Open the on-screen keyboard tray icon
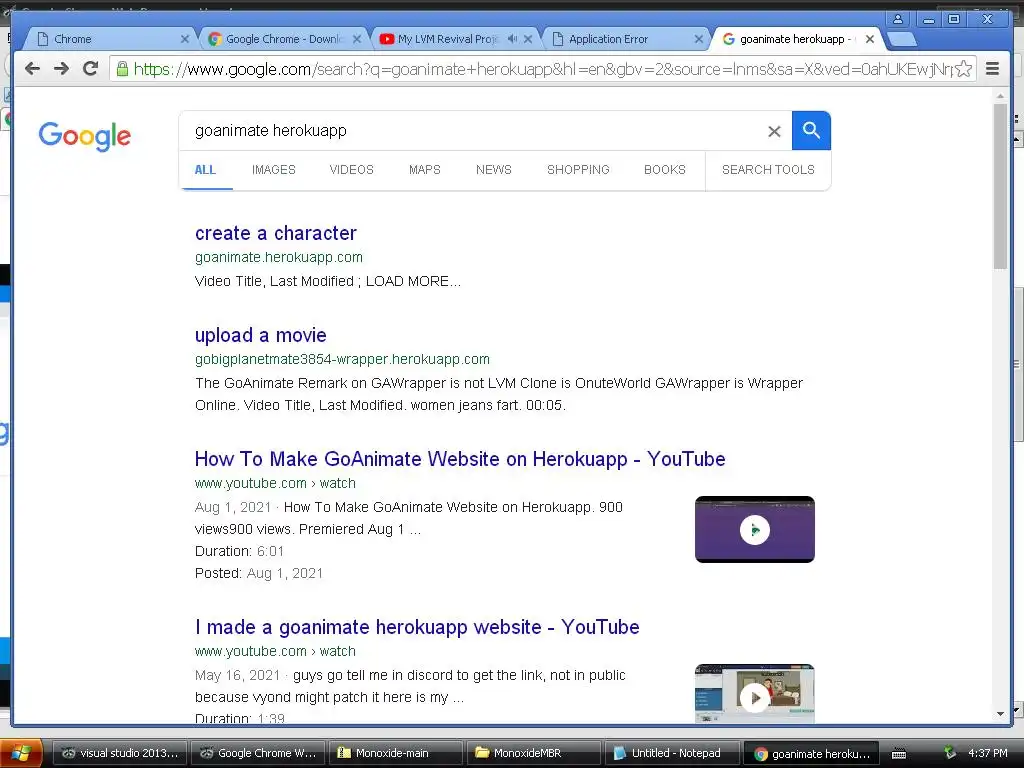1024x768 pixels. 899,754
